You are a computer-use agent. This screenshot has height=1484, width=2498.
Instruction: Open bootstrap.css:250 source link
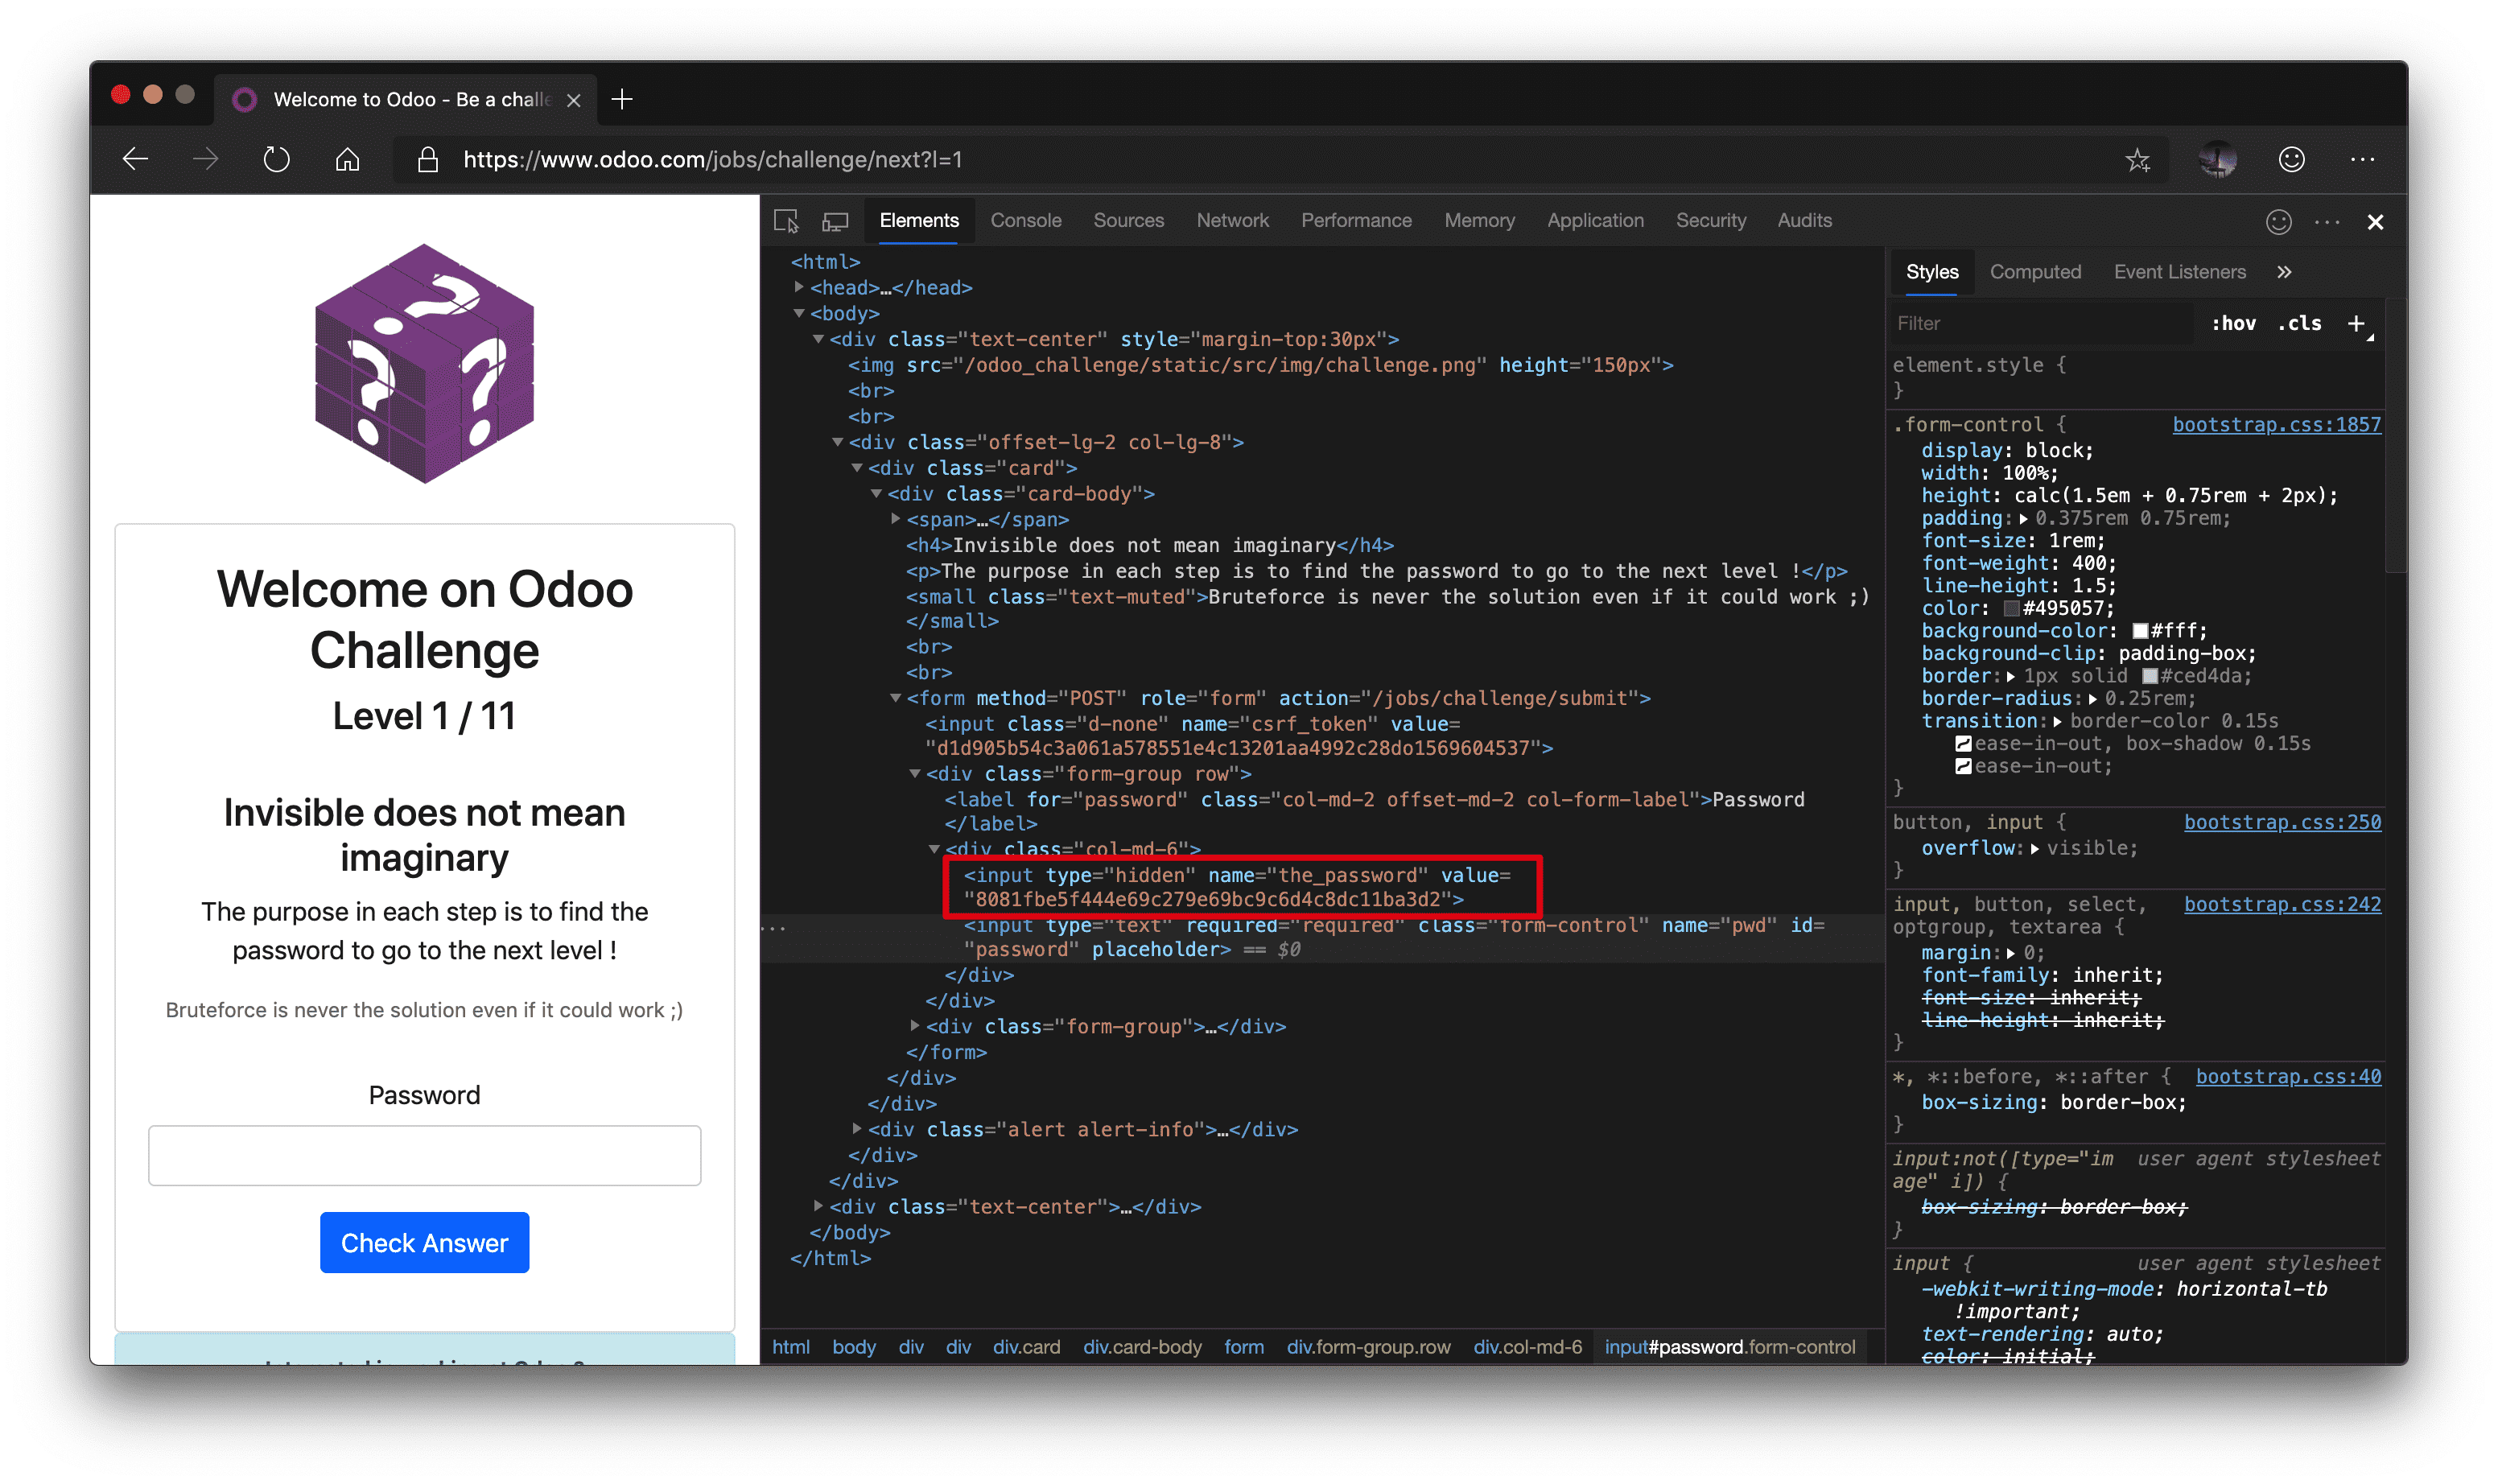(2282, 822)
